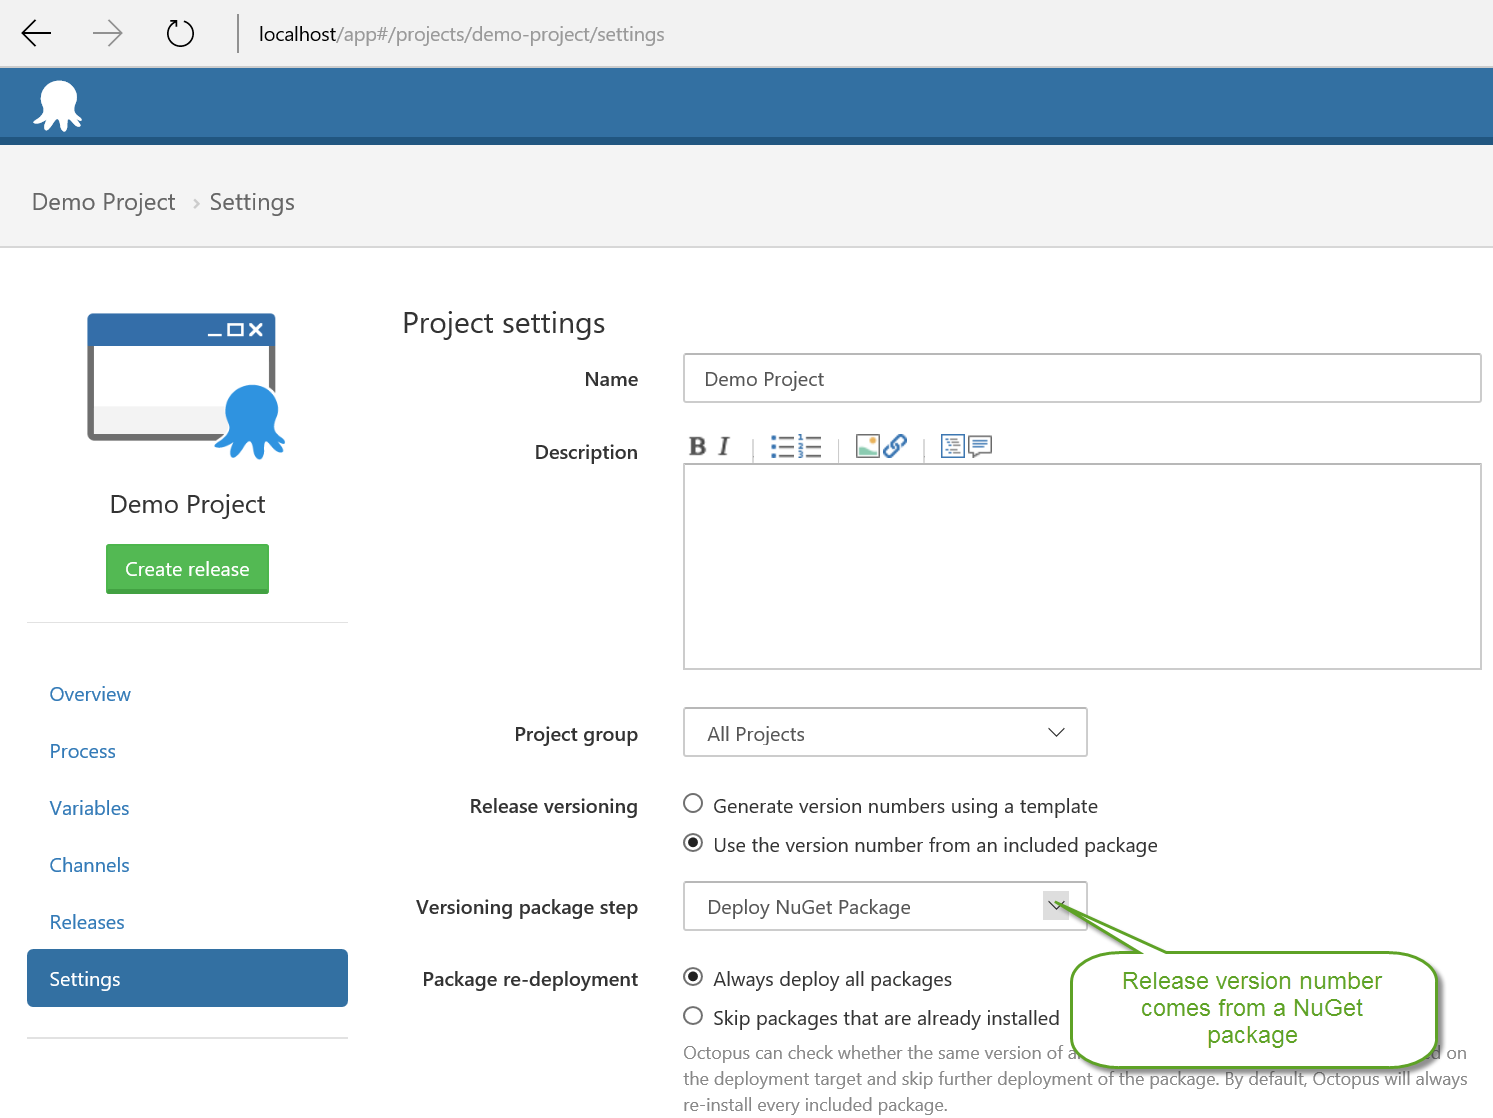Go to the Channels sidebar item
The width and height of the screenshot is (1493, 1118).
89,865
